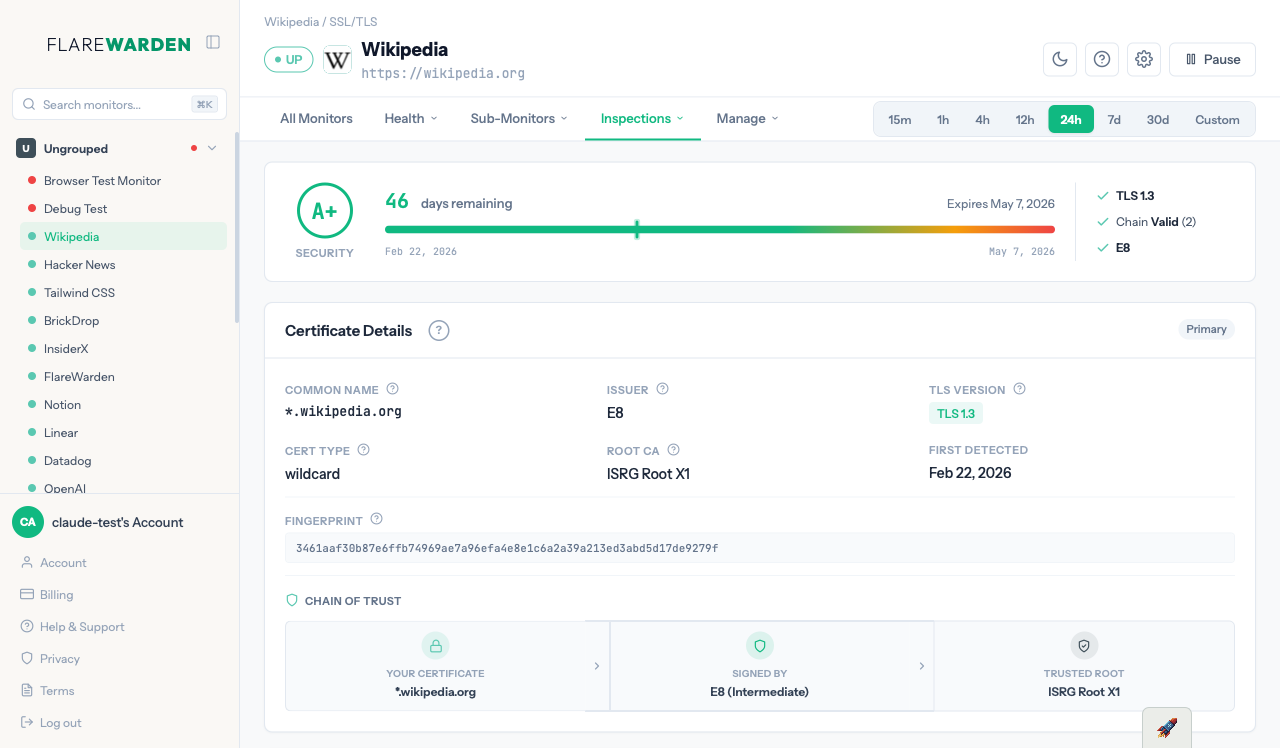Open the Sub-Monitors dropdown
This screenshot has width=1280, height=748.
(519, 118)
